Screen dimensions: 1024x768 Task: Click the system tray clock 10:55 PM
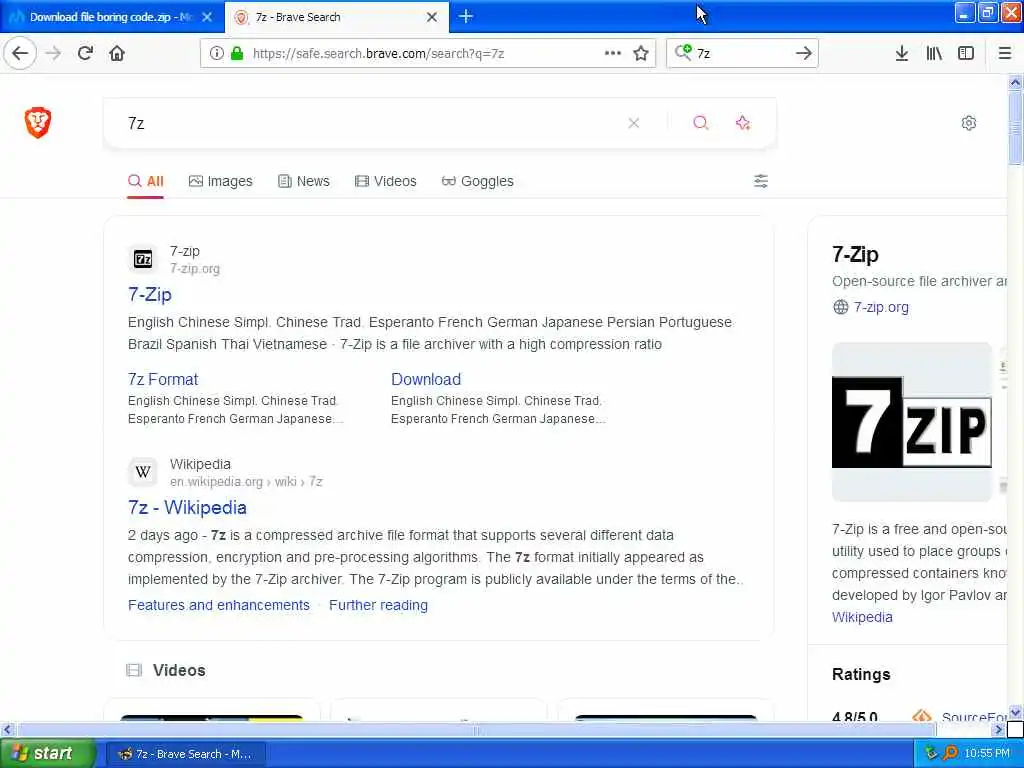pos(987,754)
